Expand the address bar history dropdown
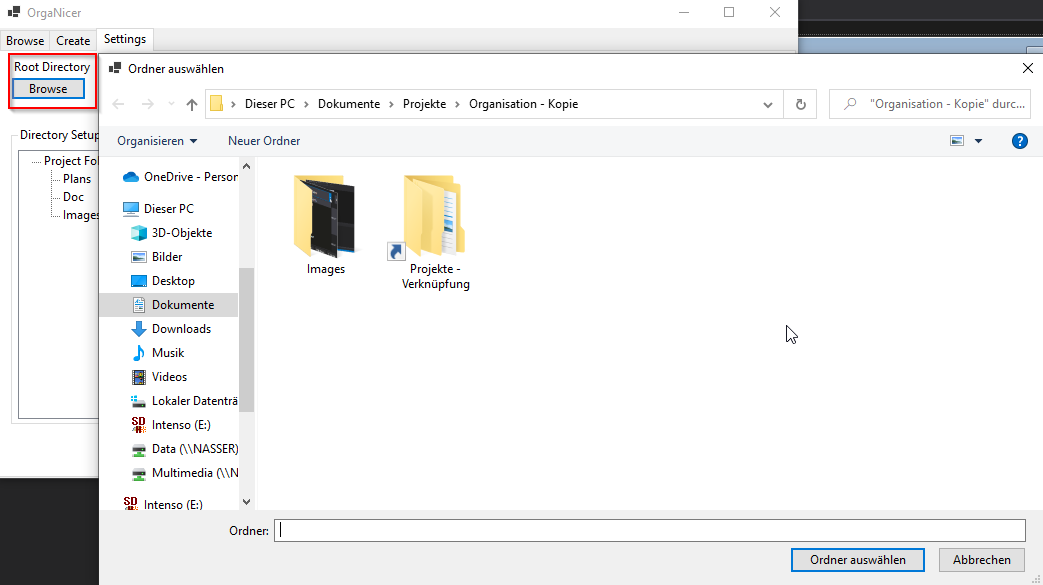This screenshot has height=585, width=1043. point(768,104)
